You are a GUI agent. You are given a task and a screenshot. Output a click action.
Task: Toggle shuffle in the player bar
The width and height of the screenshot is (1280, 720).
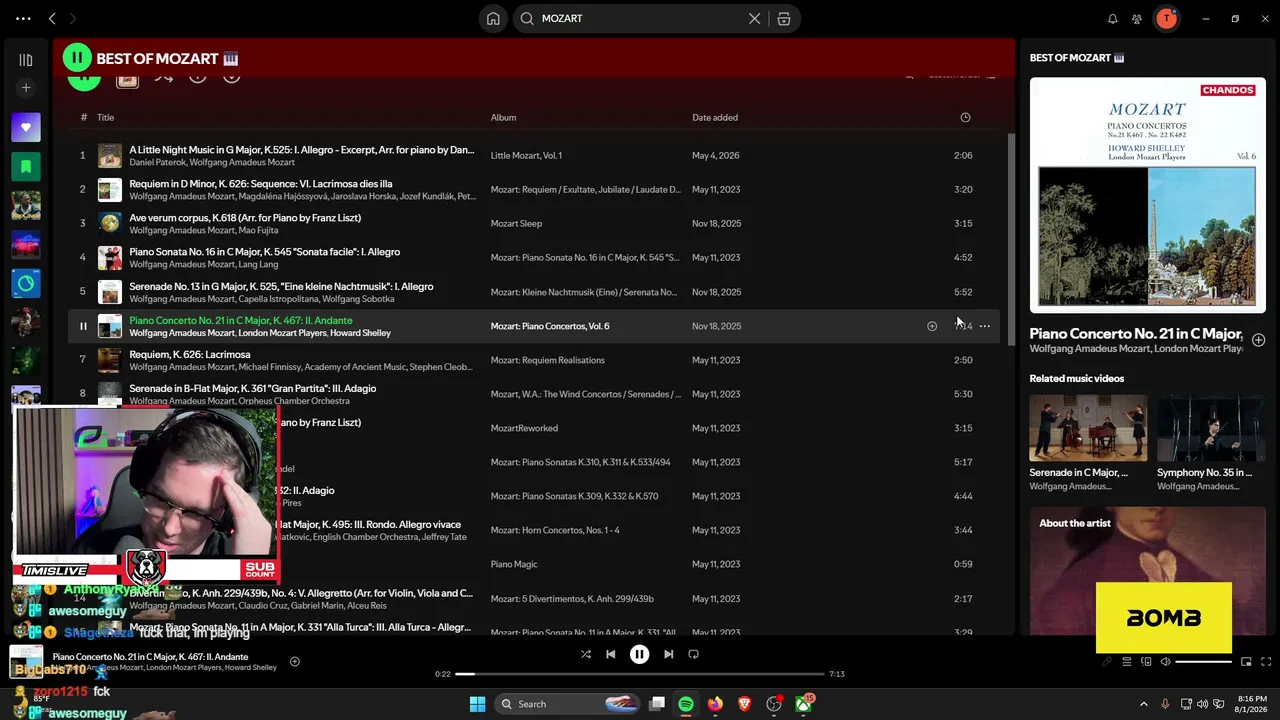tap(586, 654)
